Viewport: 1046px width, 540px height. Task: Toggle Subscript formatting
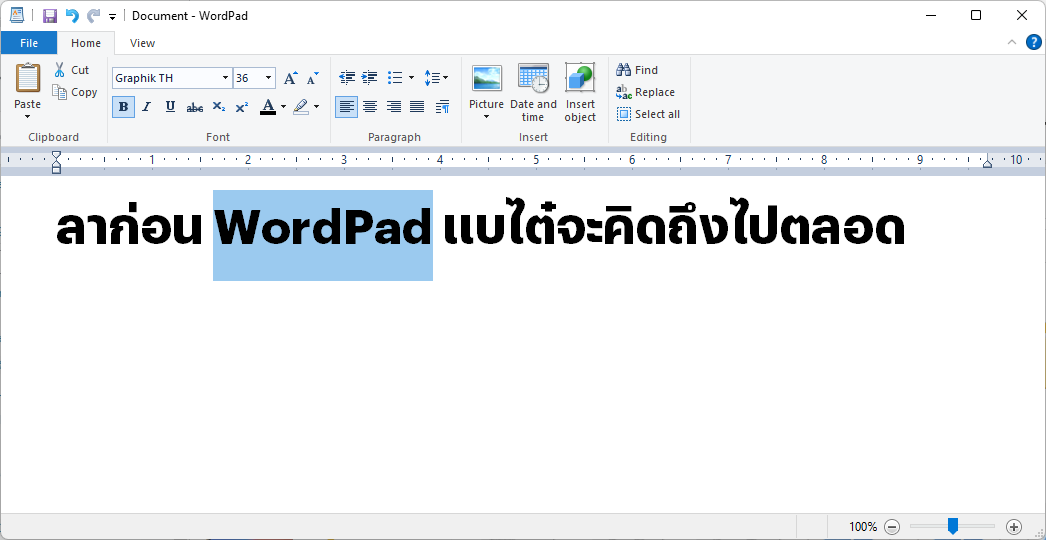coord(218,107)
